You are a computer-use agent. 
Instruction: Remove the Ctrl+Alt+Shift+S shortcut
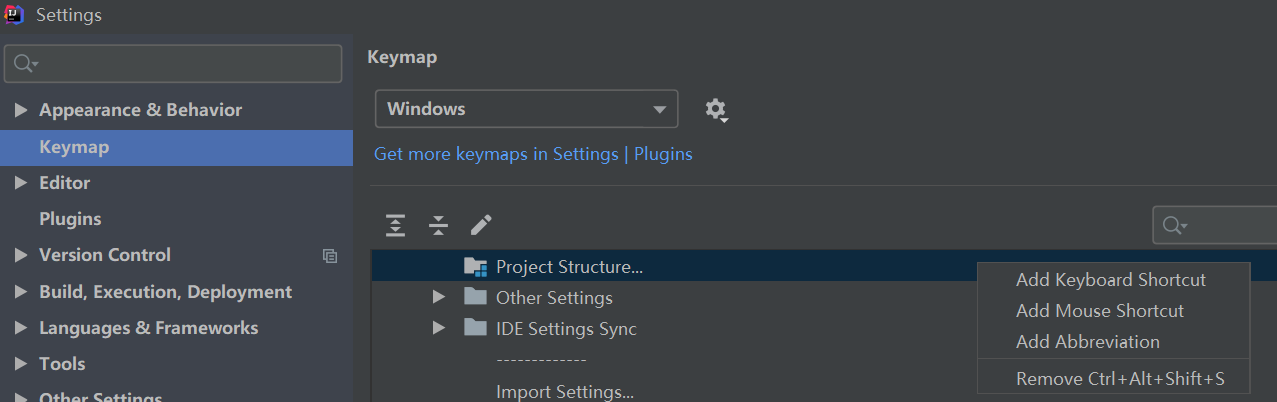point(1119,379)
